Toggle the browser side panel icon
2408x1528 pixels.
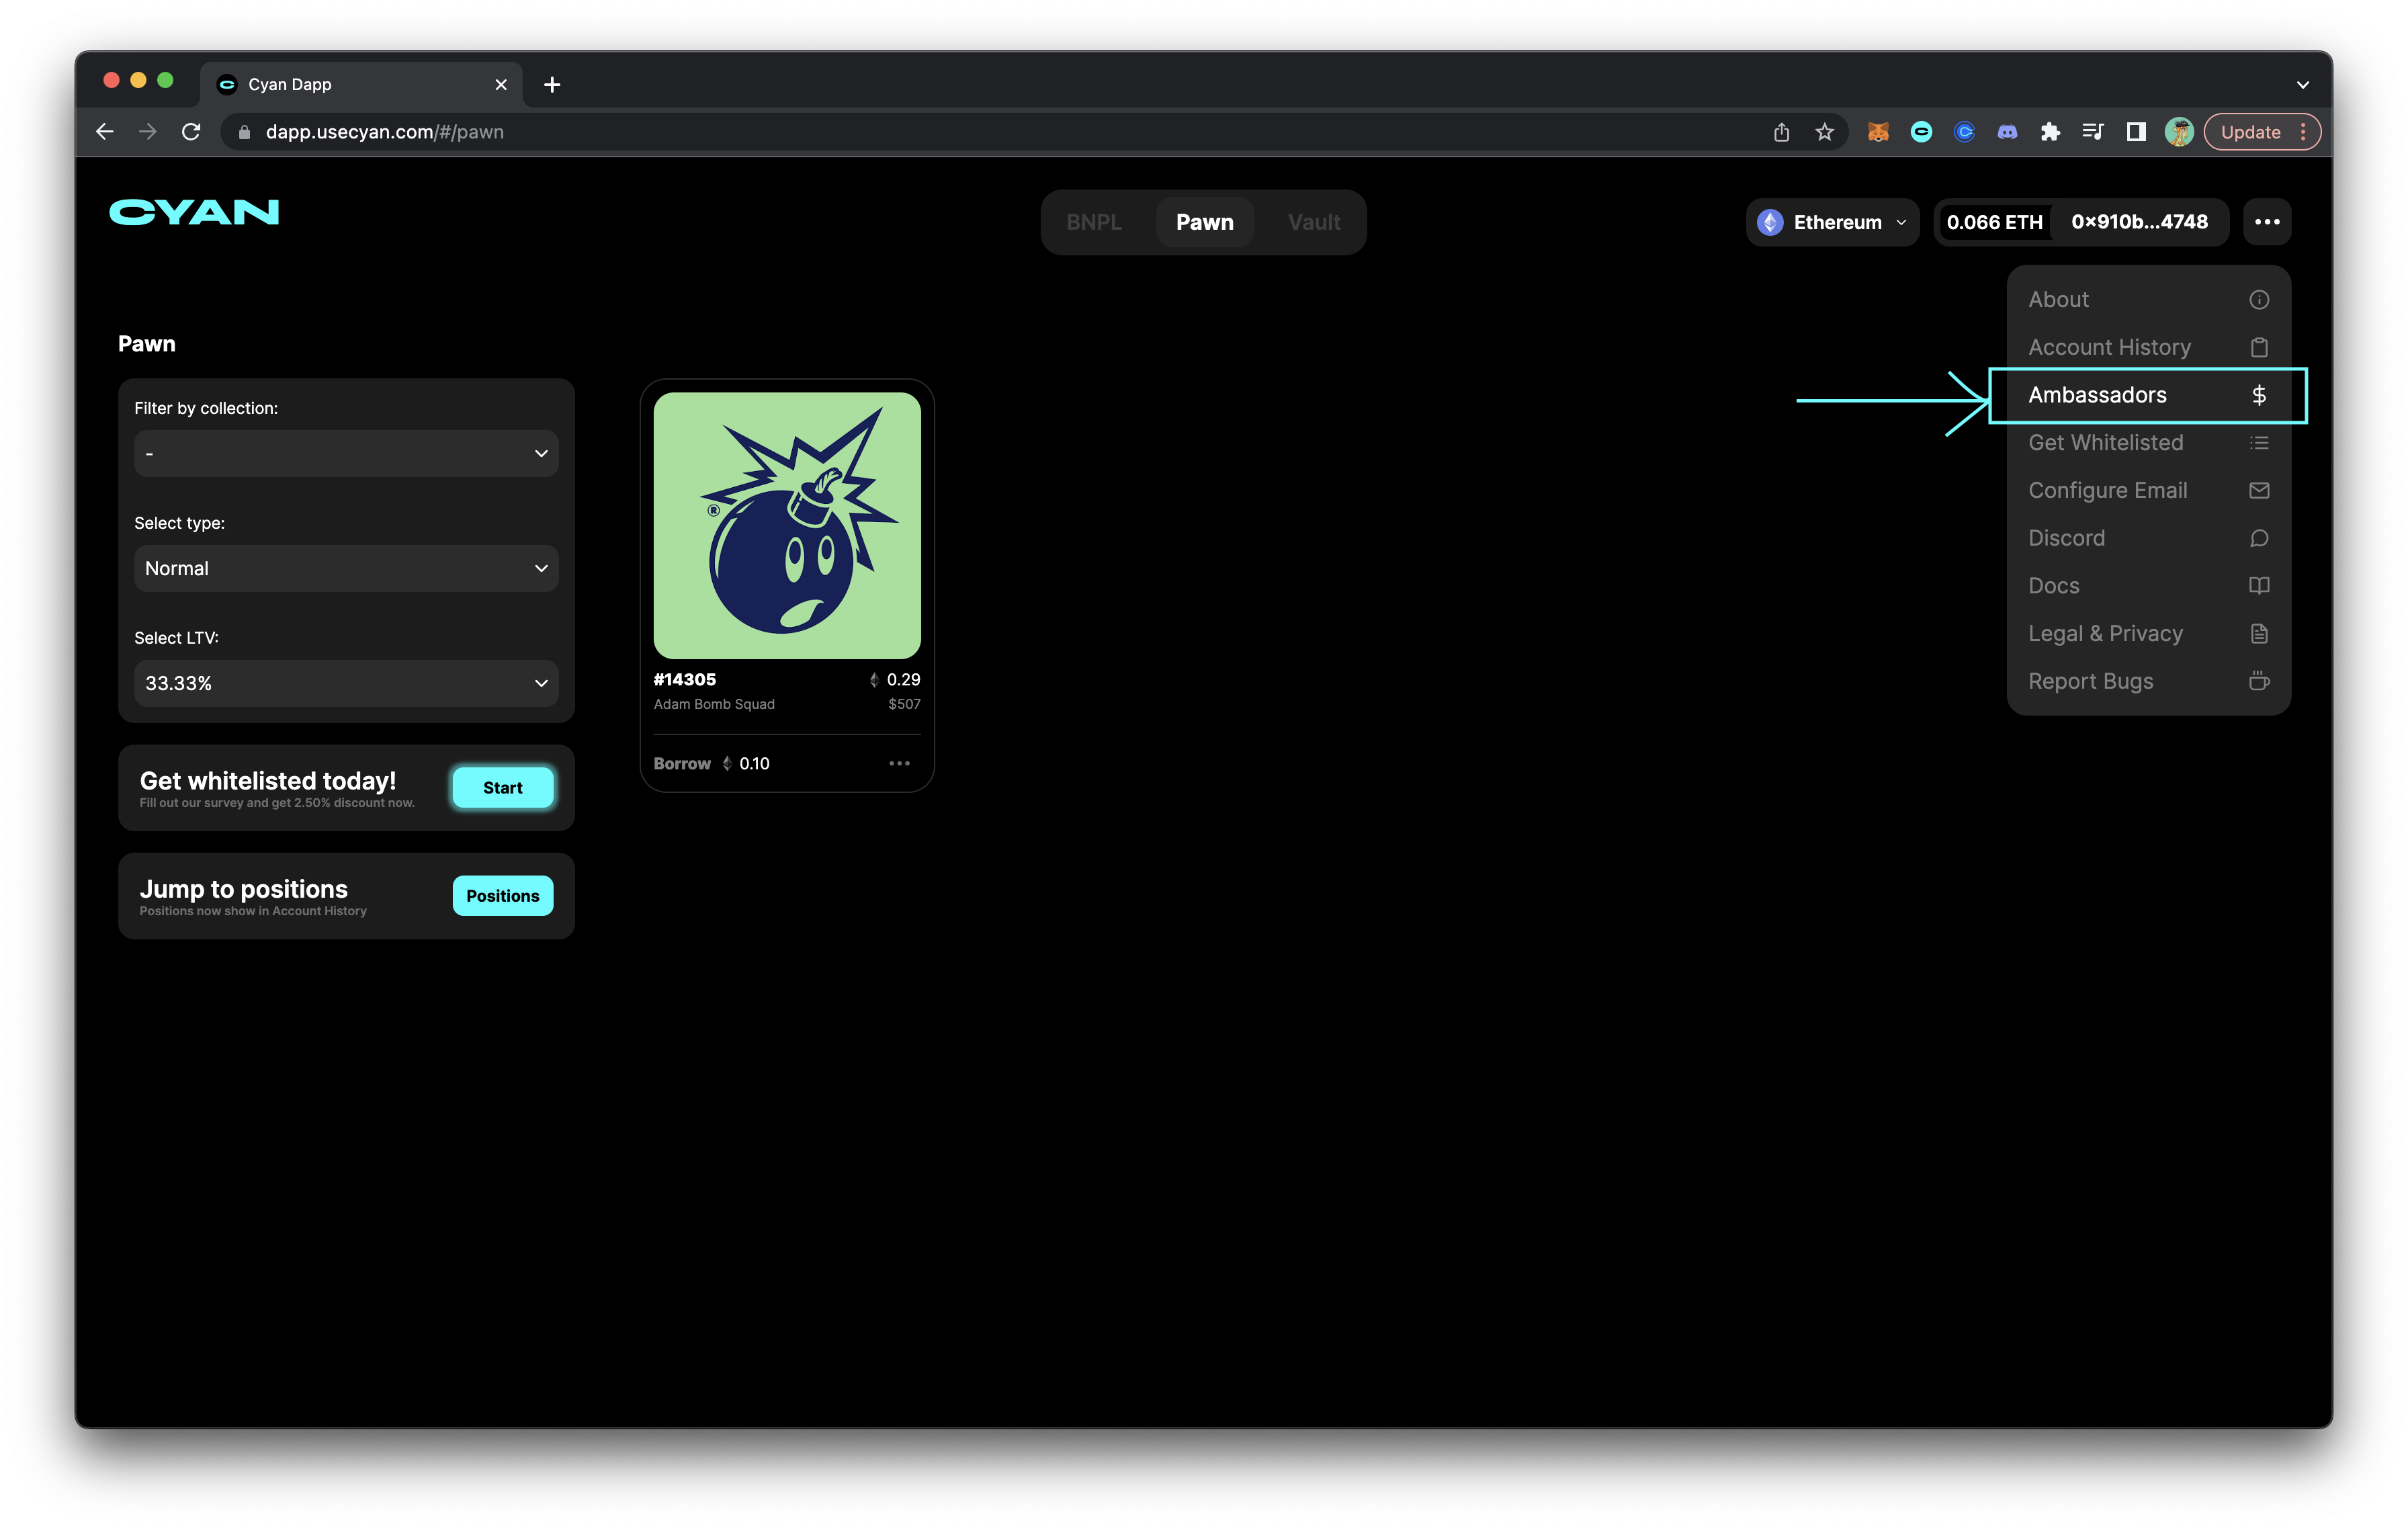(2136, 132)
